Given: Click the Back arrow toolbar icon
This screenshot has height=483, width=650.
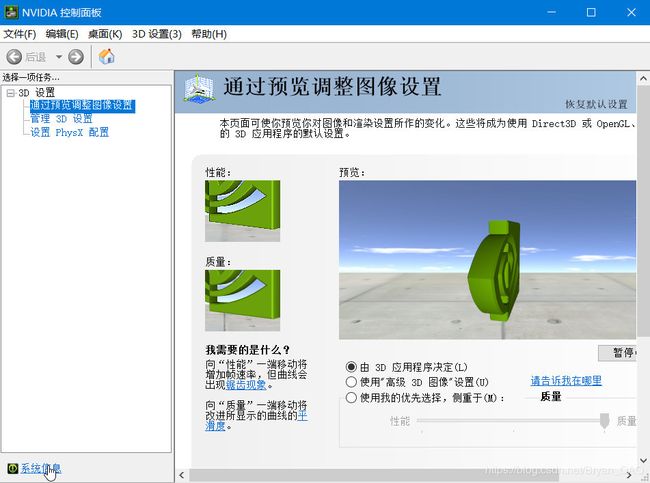Looking at the screenshot, I should (14, 56).
